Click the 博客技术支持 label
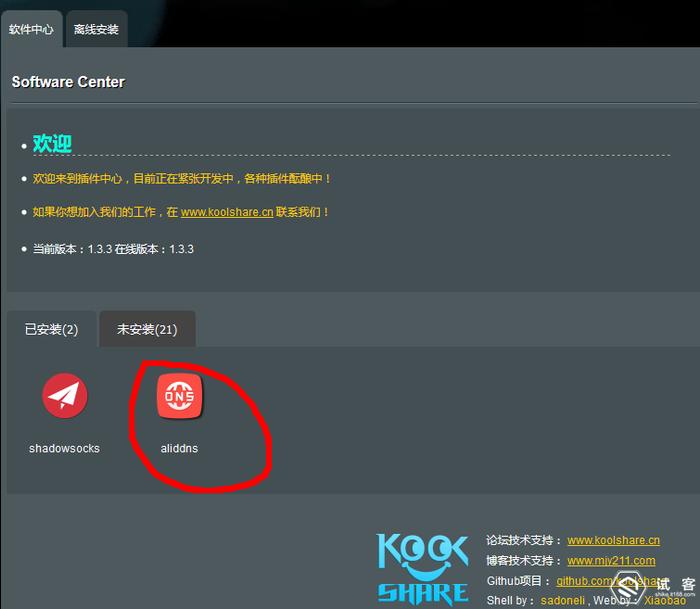Image resolution: width=700 pixels, height=609 pixels. click(523, 560)
